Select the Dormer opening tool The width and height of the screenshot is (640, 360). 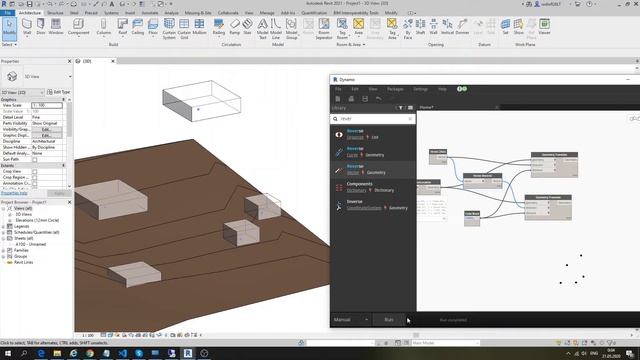tap(462, 27)
